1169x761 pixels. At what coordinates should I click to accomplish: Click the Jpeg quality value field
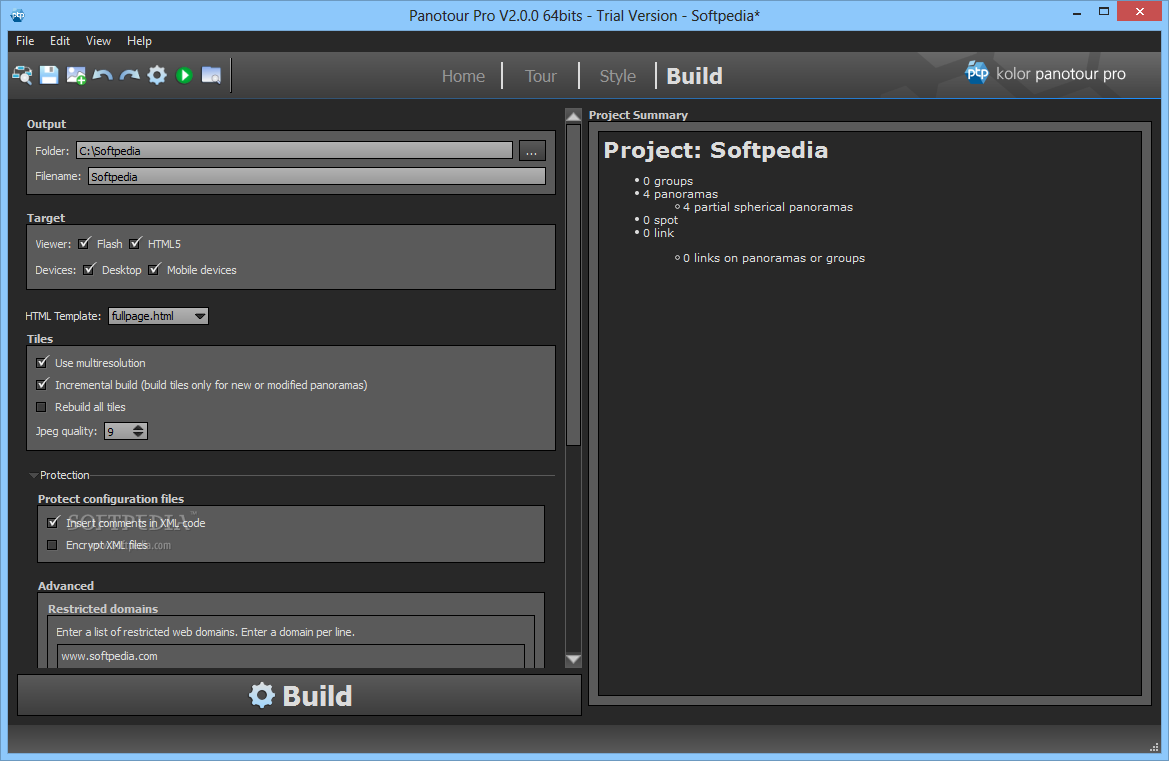coord(118,432)
